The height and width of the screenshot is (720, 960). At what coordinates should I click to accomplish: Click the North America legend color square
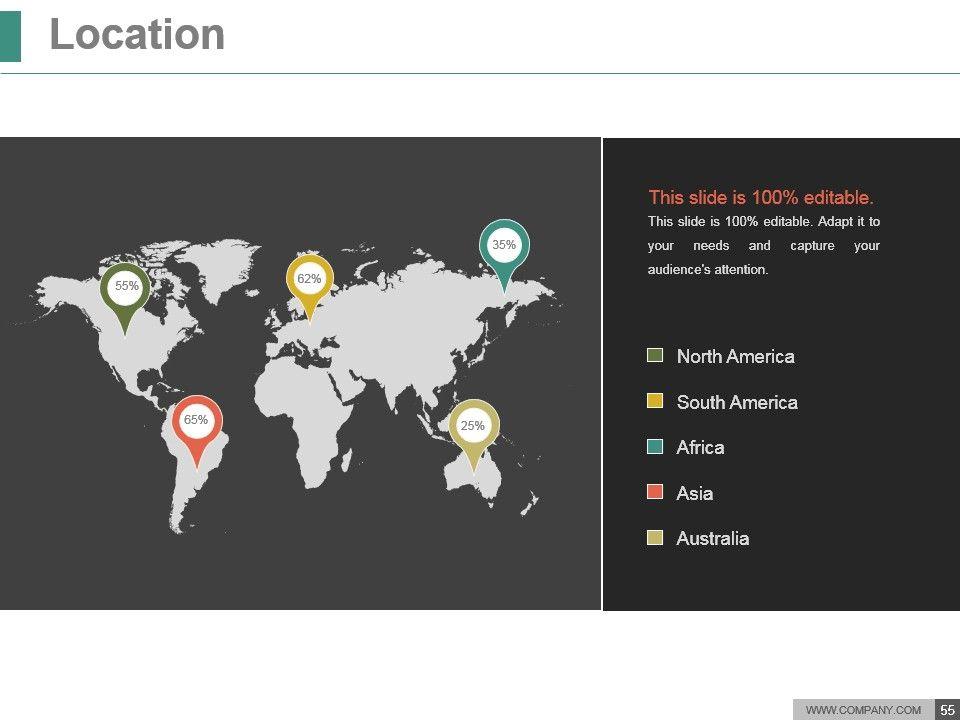coord(656,356)
